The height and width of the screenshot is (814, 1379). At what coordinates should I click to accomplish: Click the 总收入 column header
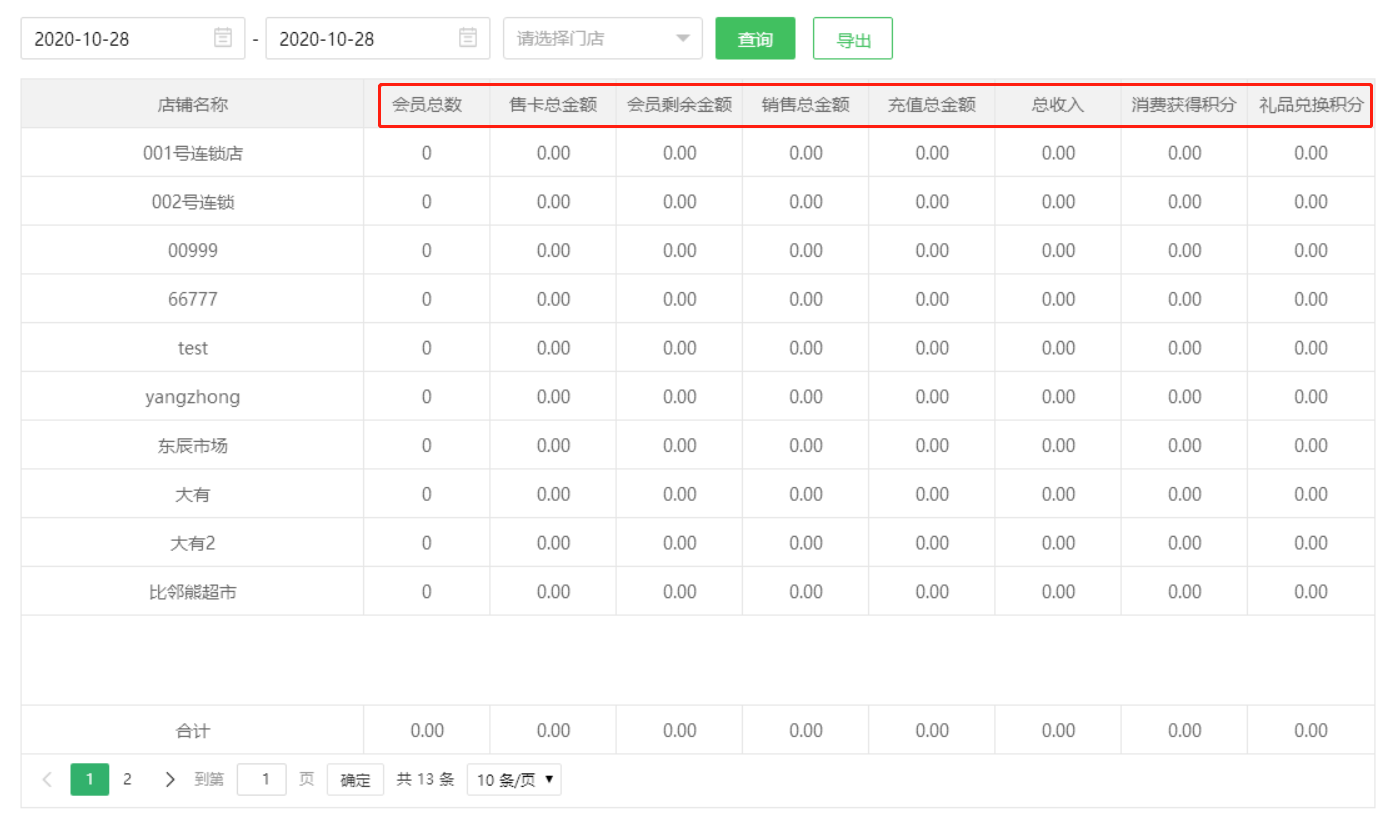(x=1058, y=104)
